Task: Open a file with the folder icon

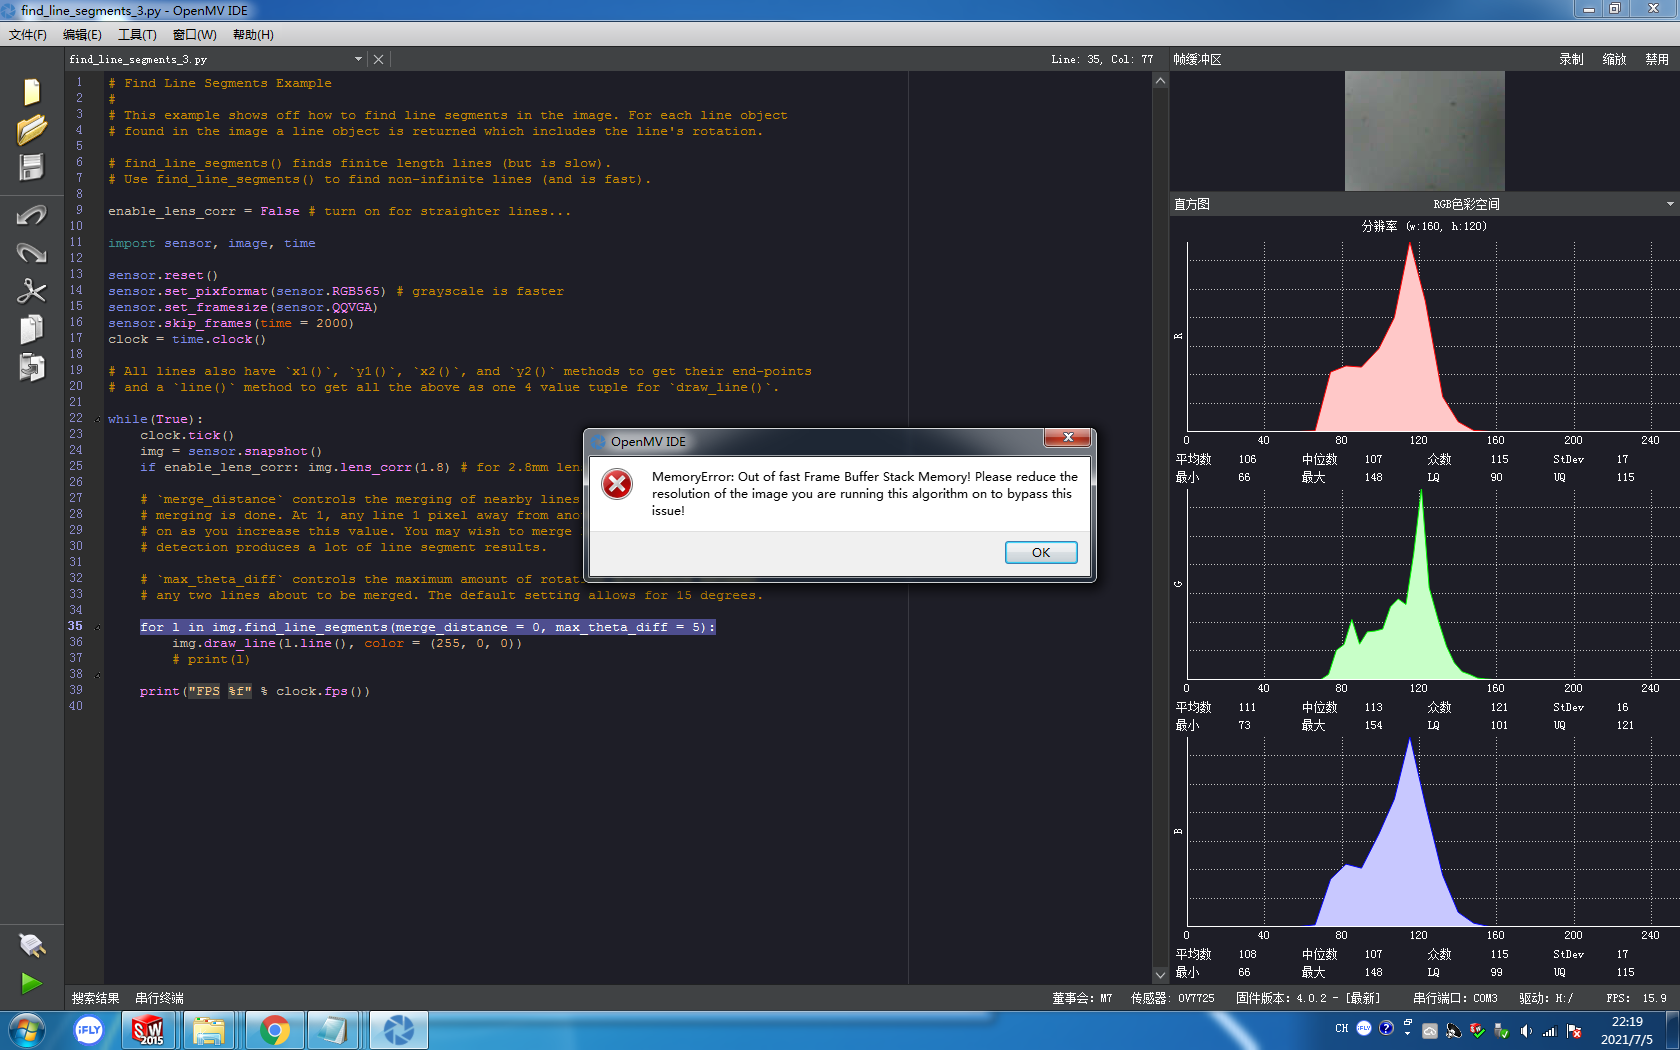Action: 31,129
